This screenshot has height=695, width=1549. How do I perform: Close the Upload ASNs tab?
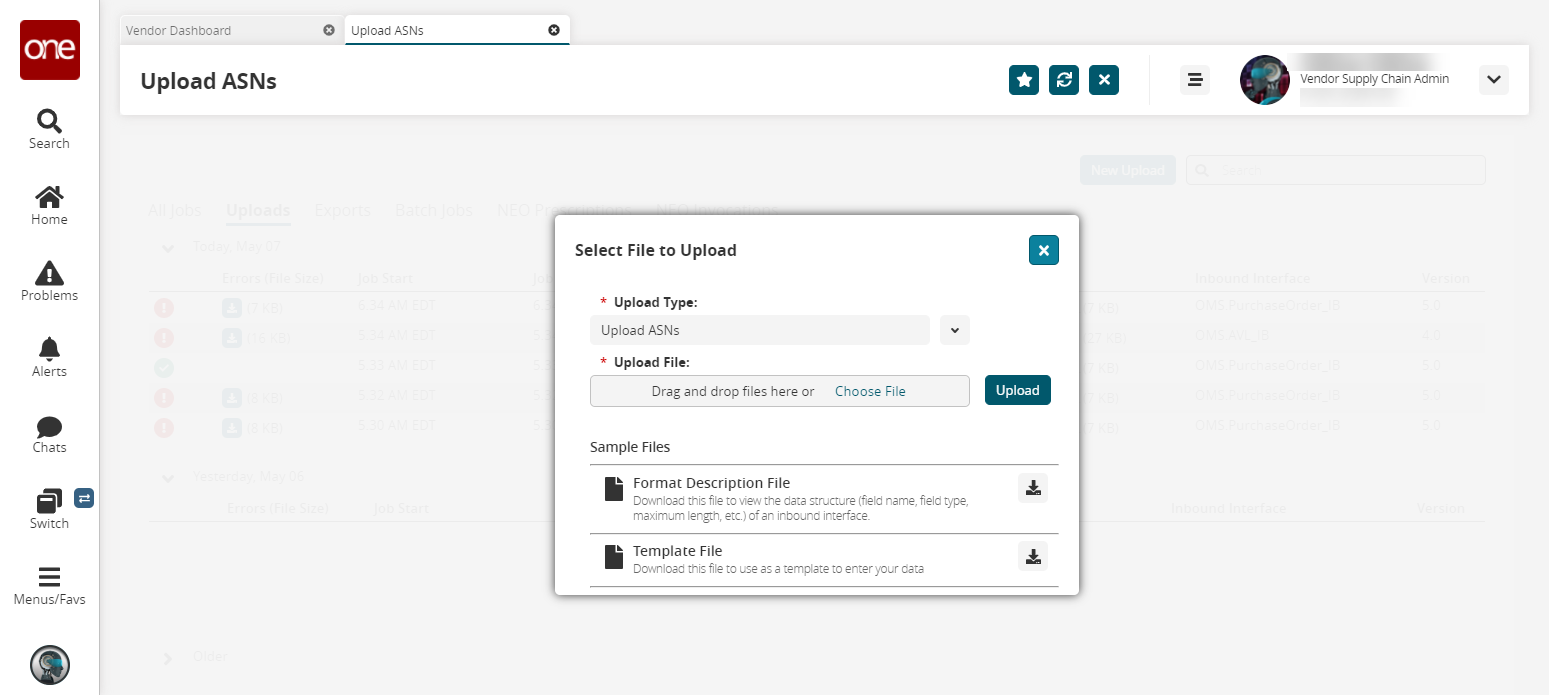pyautogui.click(x=554, y=30)
